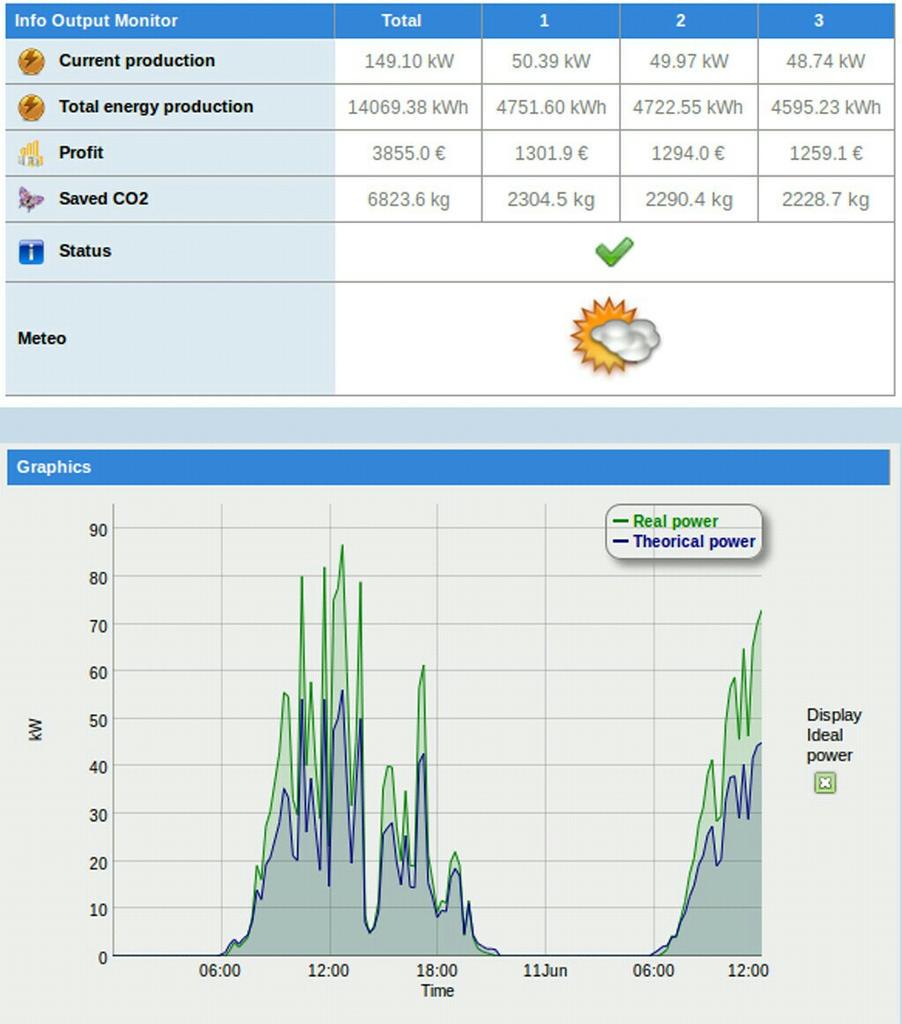
Task: Click the 50.39 kW value
Action: tap(551, 61)
